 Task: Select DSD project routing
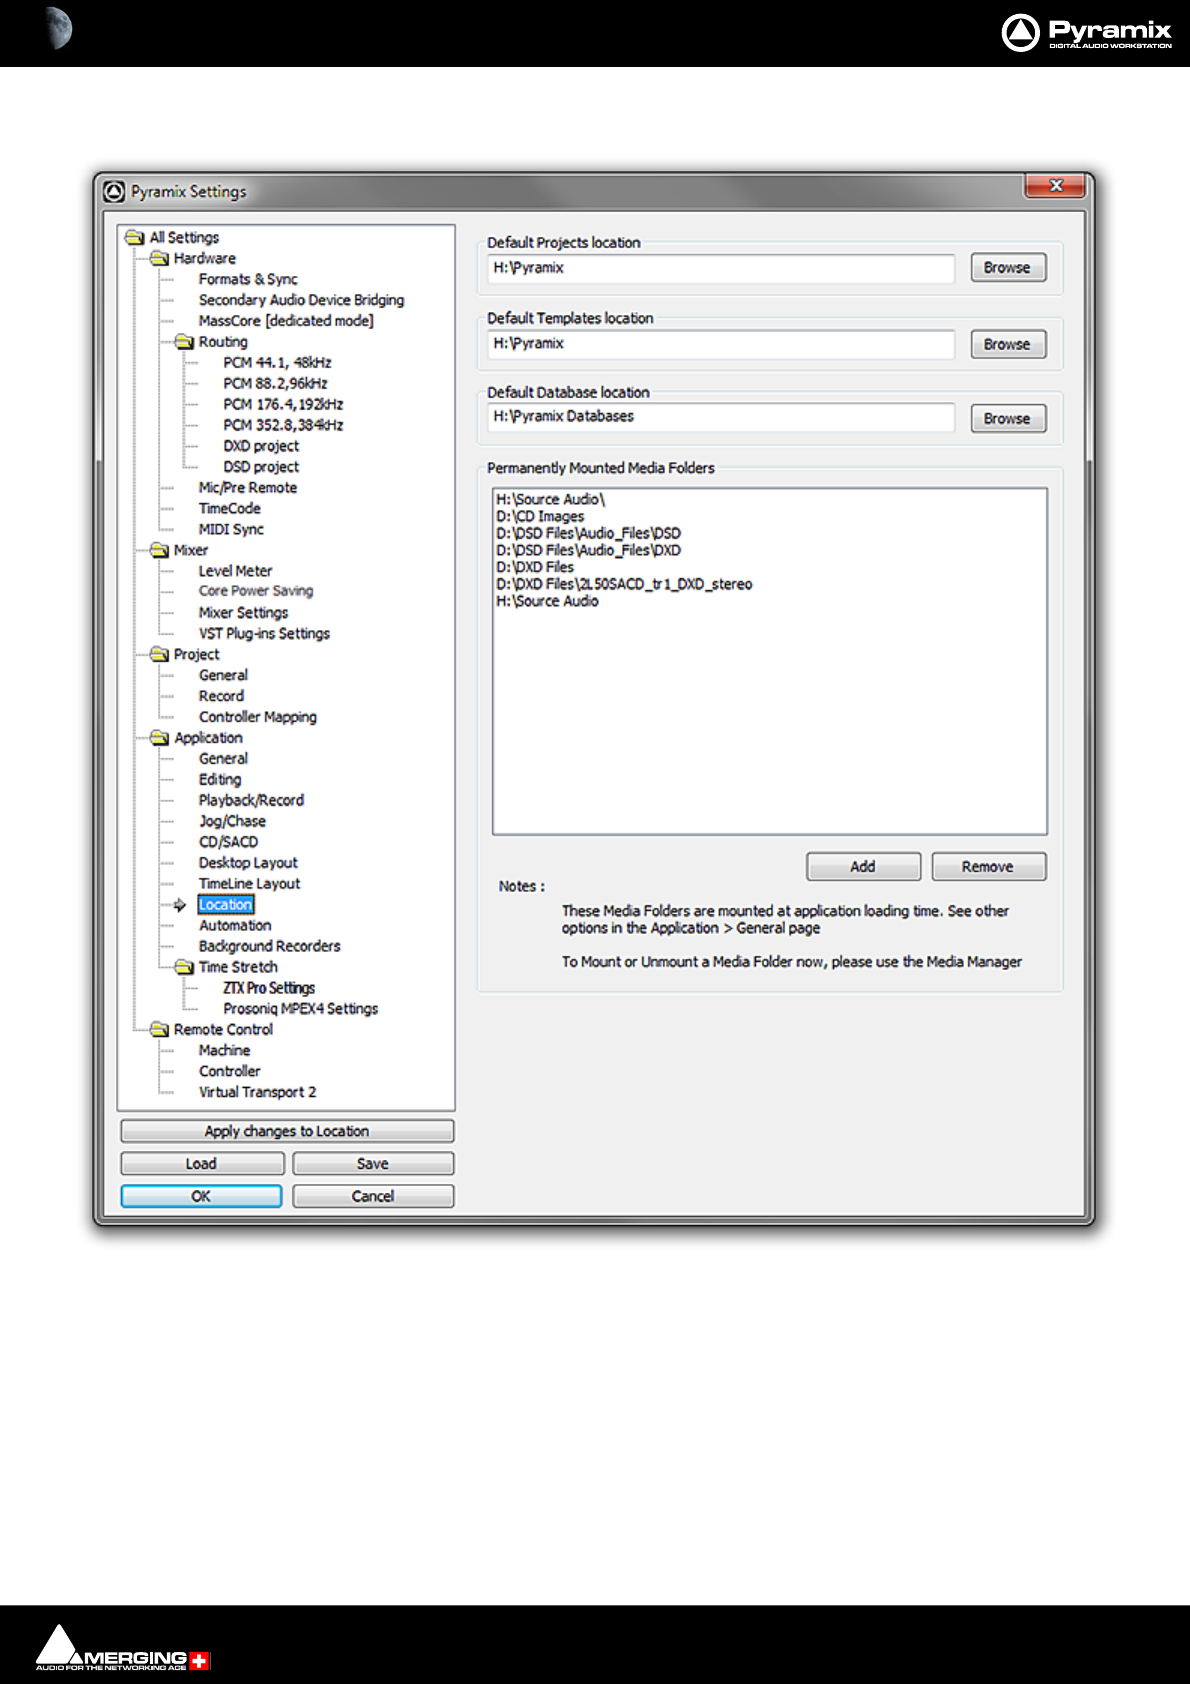click(261, 467)
